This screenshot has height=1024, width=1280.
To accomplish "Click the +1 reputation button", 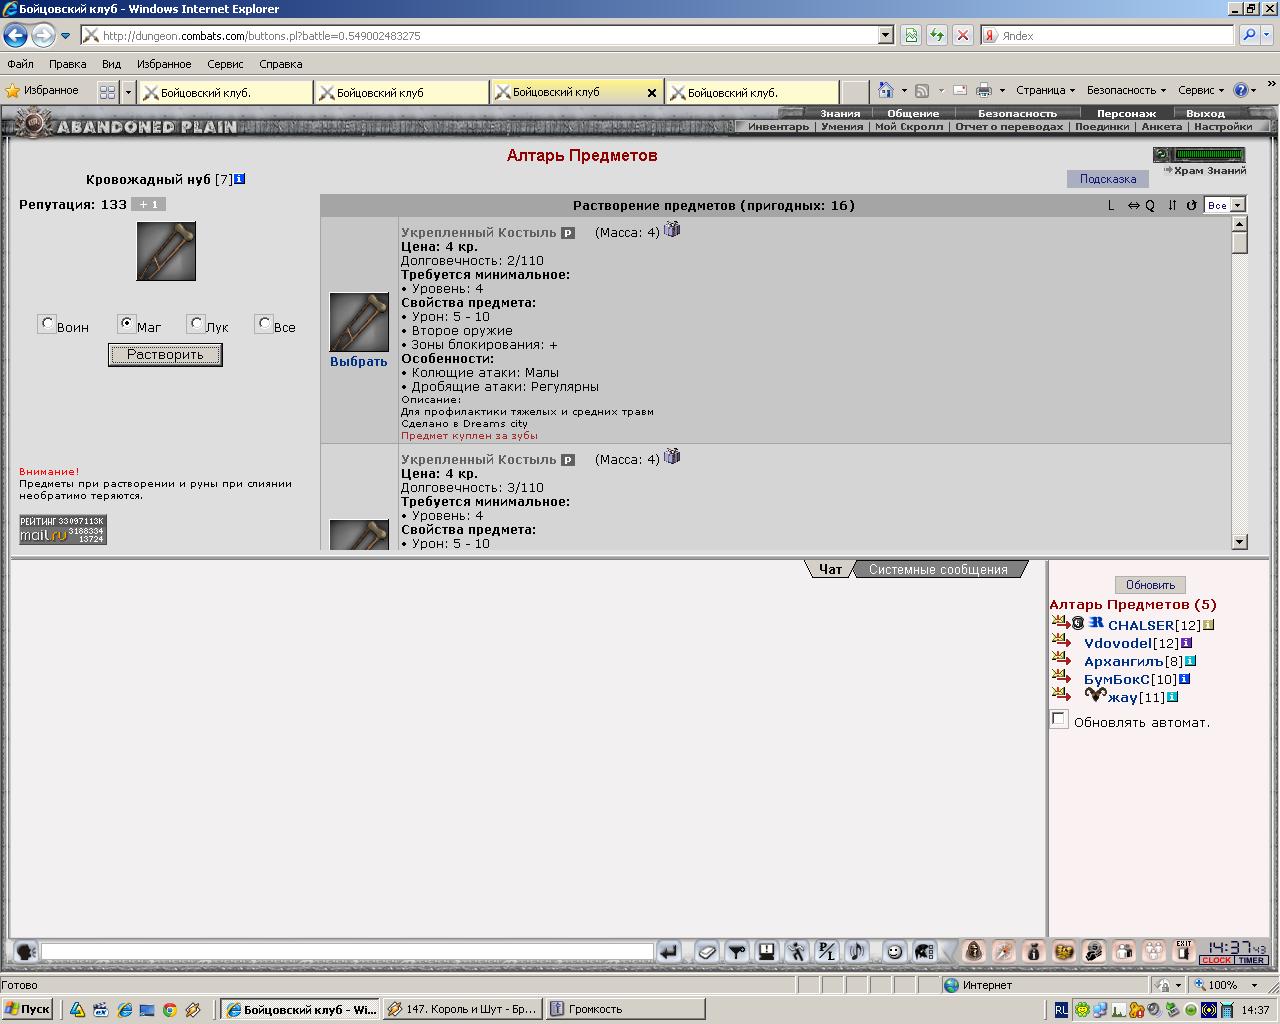I will (148, 204).
